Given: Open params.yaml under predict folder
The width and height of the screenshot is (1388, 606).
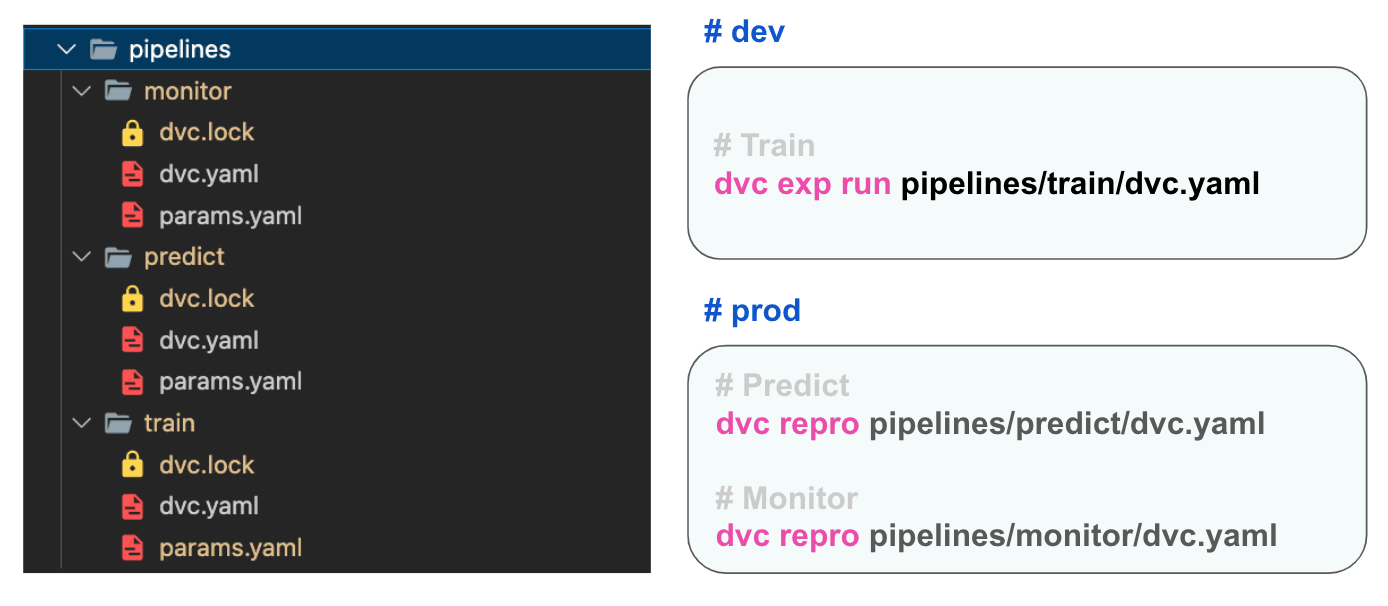Looking at the screenshot, I should 230,382.
